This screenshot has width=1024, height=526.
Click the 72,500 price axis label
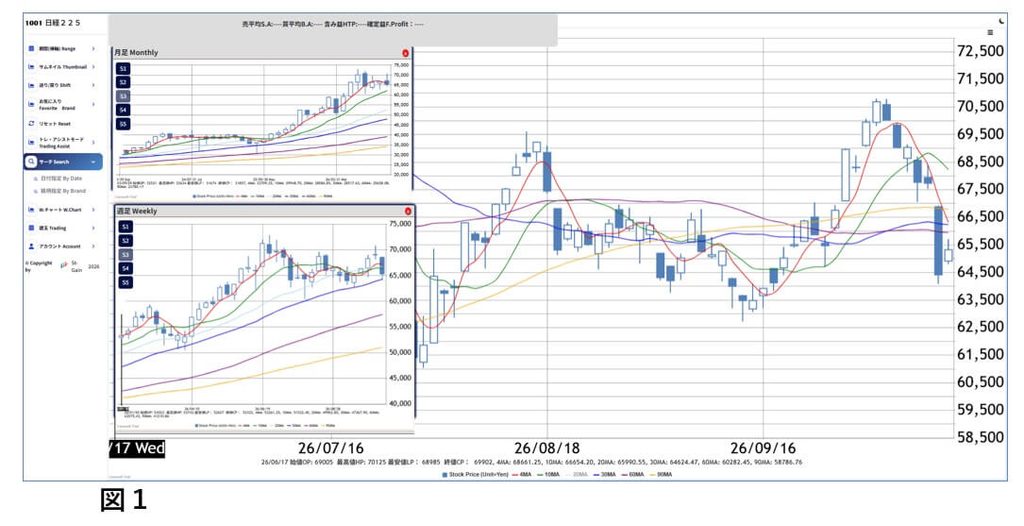tap(980, 51)
